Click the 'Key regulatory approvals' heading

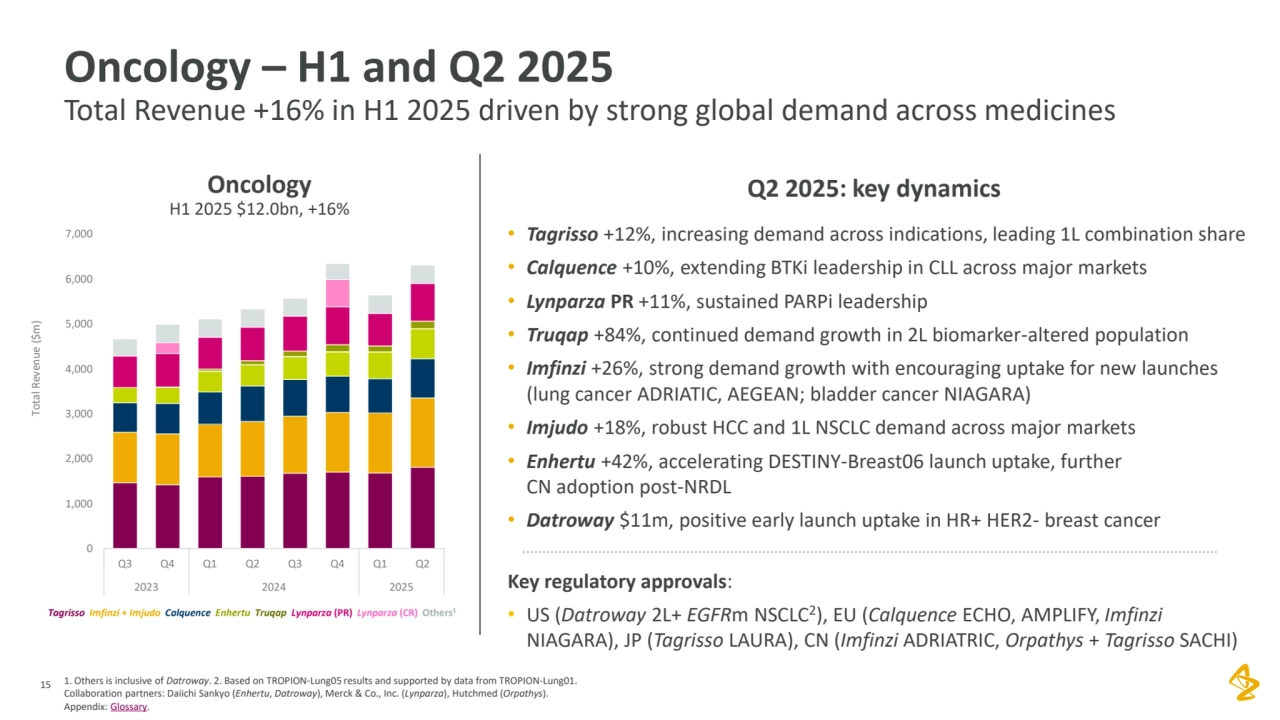pyautogui.click(x=621, y=582)
